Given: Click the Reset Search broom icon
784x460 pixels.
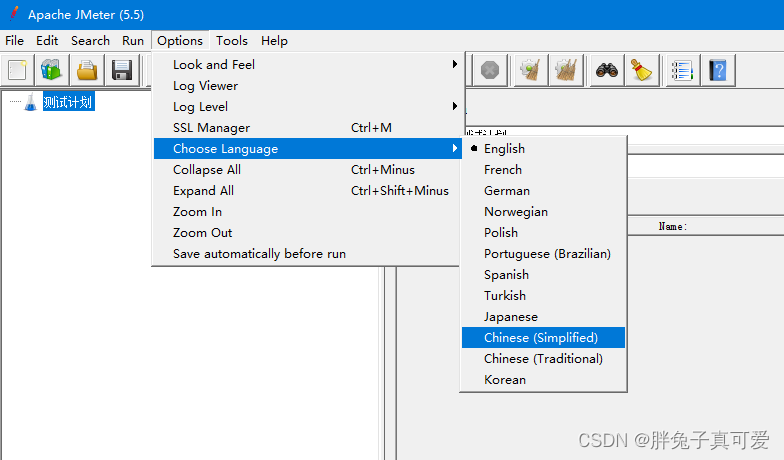Looking at the screenshot, I should 642,70.
